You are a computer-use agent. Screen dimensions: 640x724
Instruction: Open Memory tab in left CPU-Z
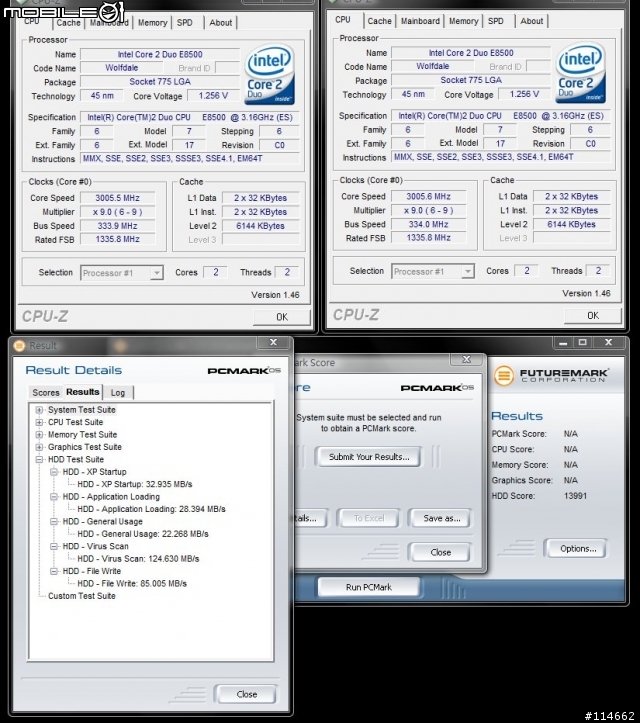152,23
